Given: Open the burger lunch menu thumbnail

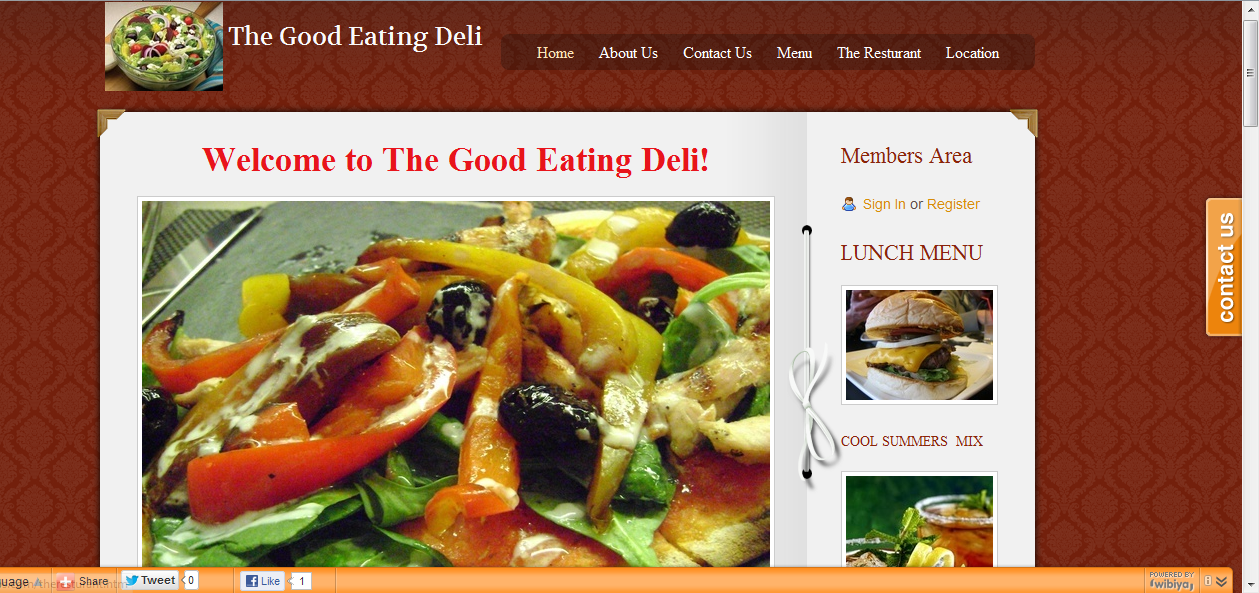Looking at the screenshot, I should click(919, 345).
